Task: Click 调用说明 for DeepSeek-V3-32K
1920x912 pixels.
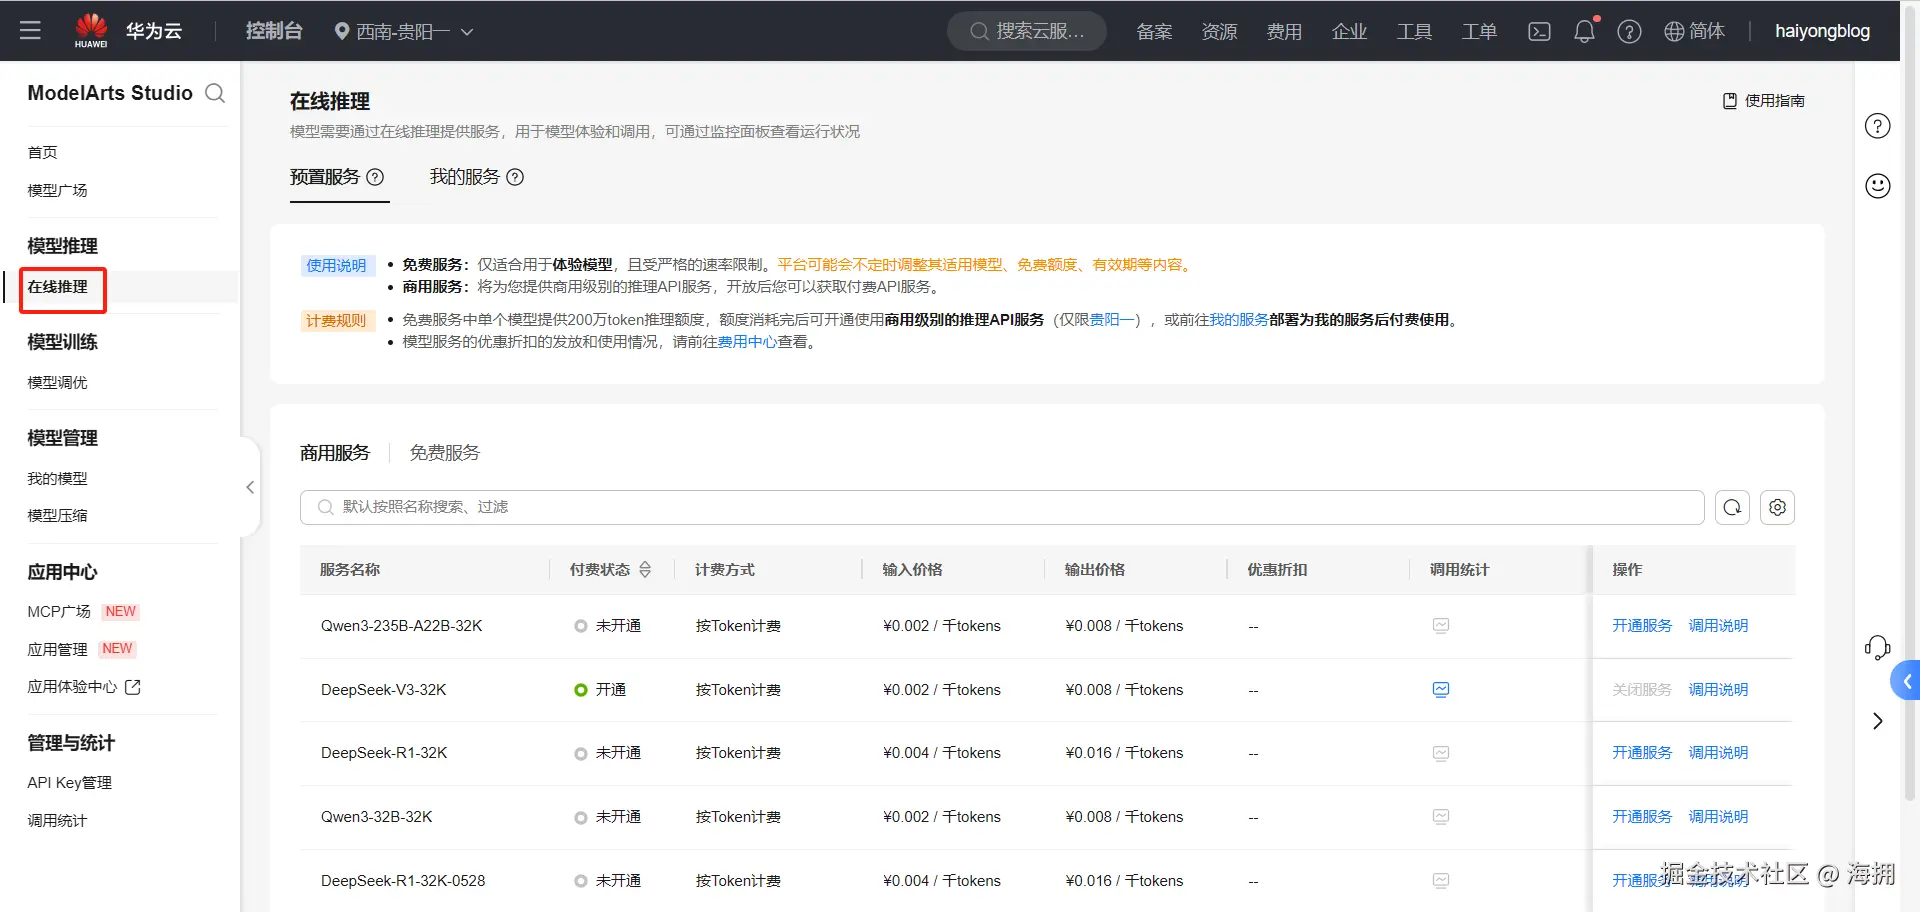Action: coord(1718,690)
